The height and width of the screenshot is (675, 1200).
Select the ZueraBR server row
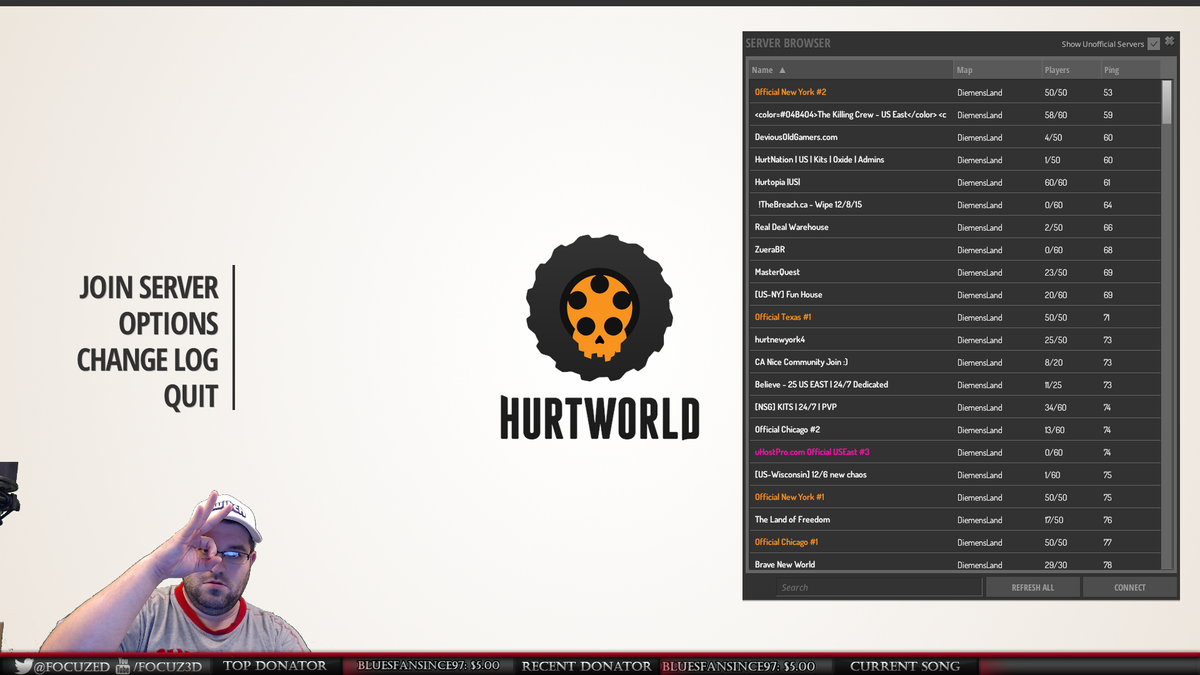(955, 250)
